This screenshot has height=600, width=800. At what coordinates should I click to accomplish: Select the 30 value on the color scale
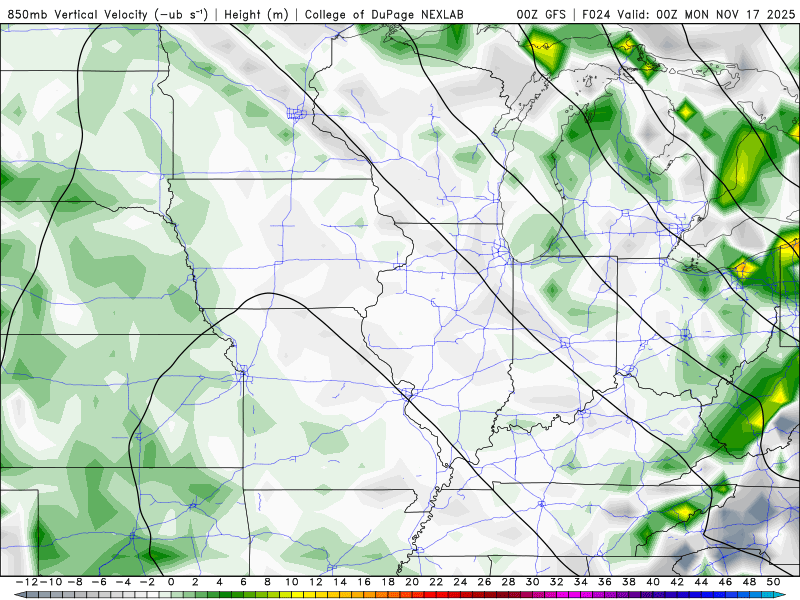(x=533, y=582)
